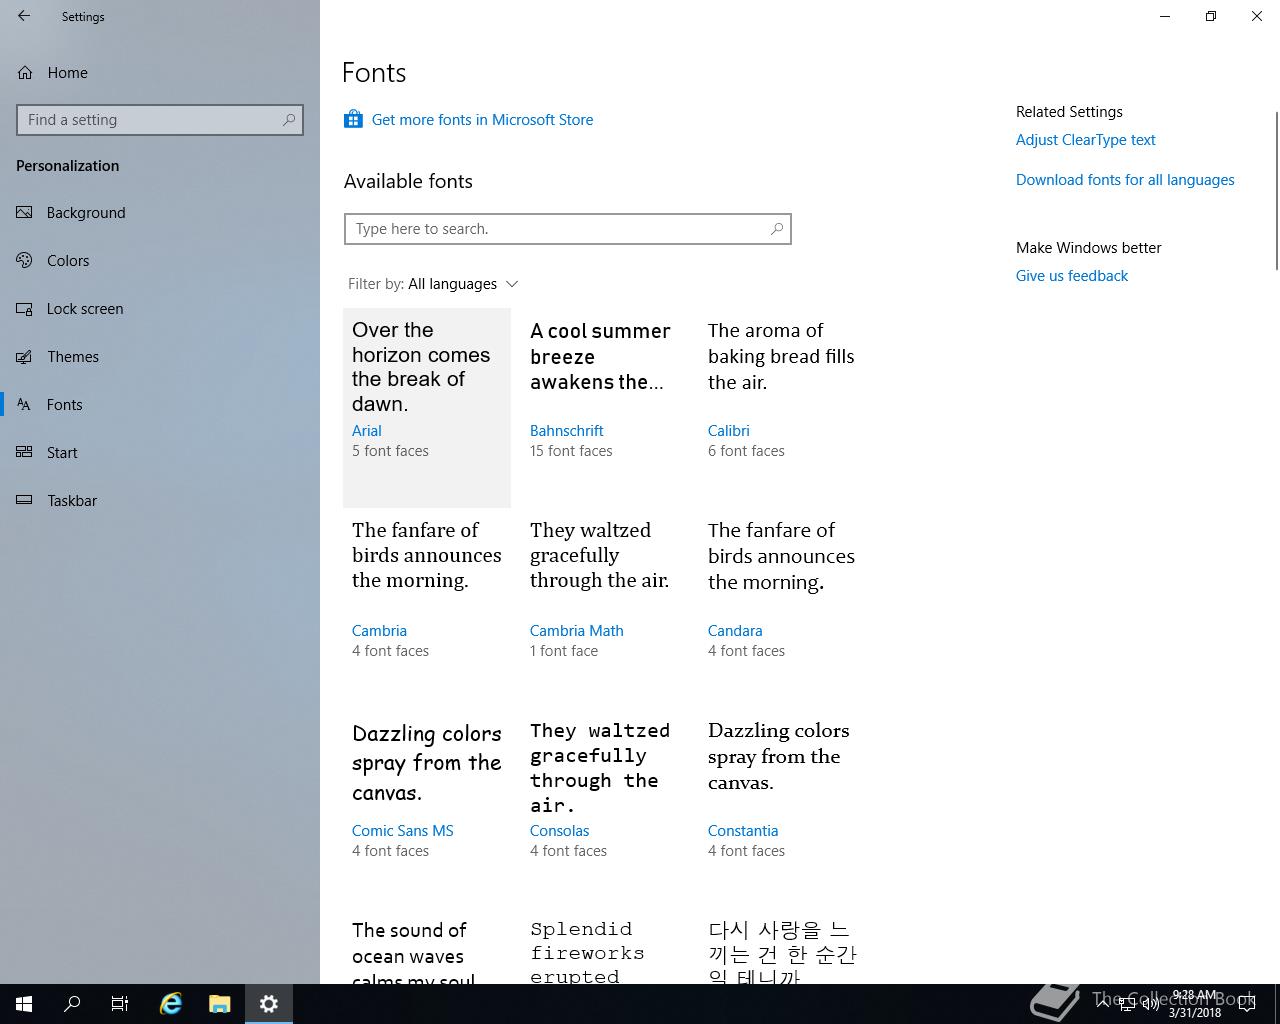The image size is (1280, 1024).
Task: Focus the Type here to search font box
Action: click(568, 229)
